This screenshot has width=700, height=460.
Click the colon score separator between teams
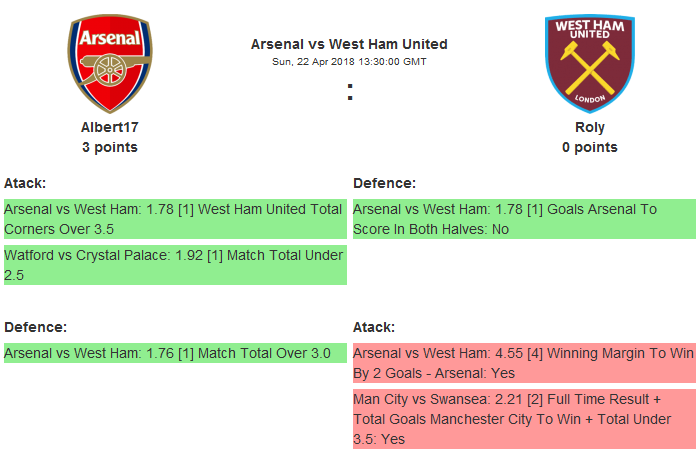350,92
